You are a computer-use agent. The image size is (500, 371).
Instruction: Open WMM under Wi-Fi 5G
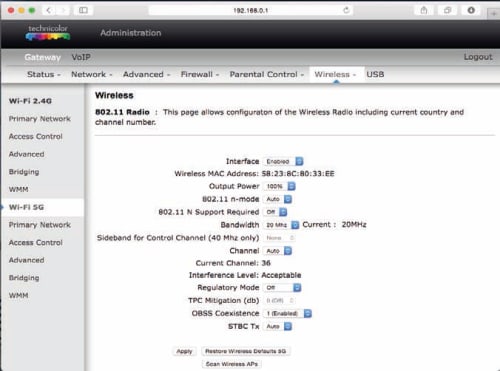click(x=18, y=295)
